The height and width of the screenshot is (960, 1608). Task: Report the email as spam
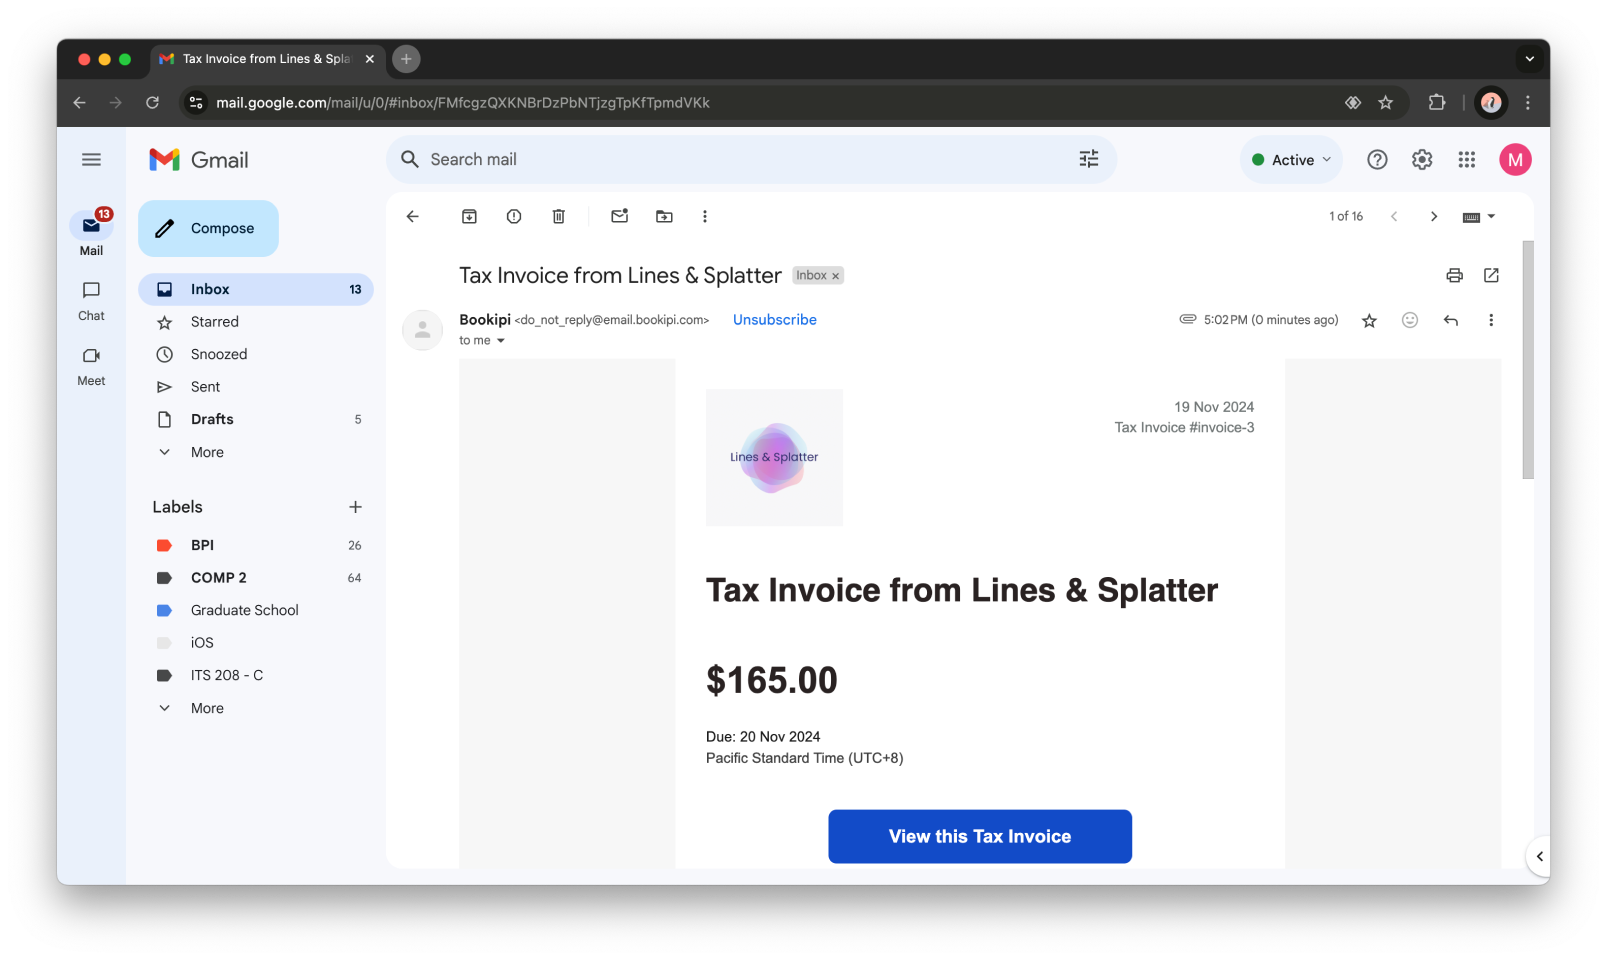coord(513,216)
